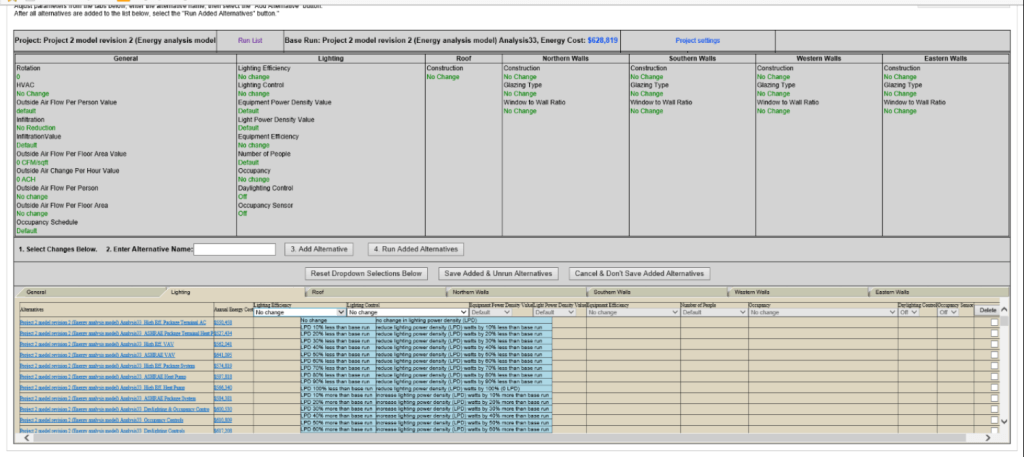Open the Number of People dropdown

714,313
